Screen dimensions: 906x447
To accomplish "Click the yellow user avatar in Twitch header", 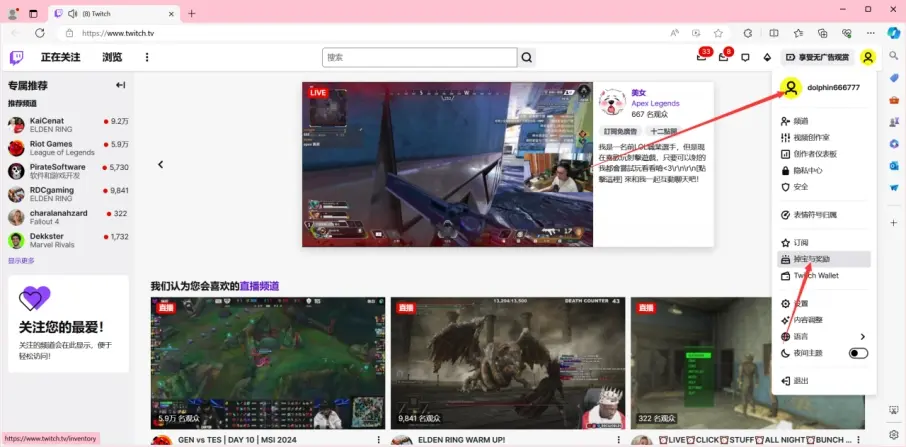I will (867, 57).
